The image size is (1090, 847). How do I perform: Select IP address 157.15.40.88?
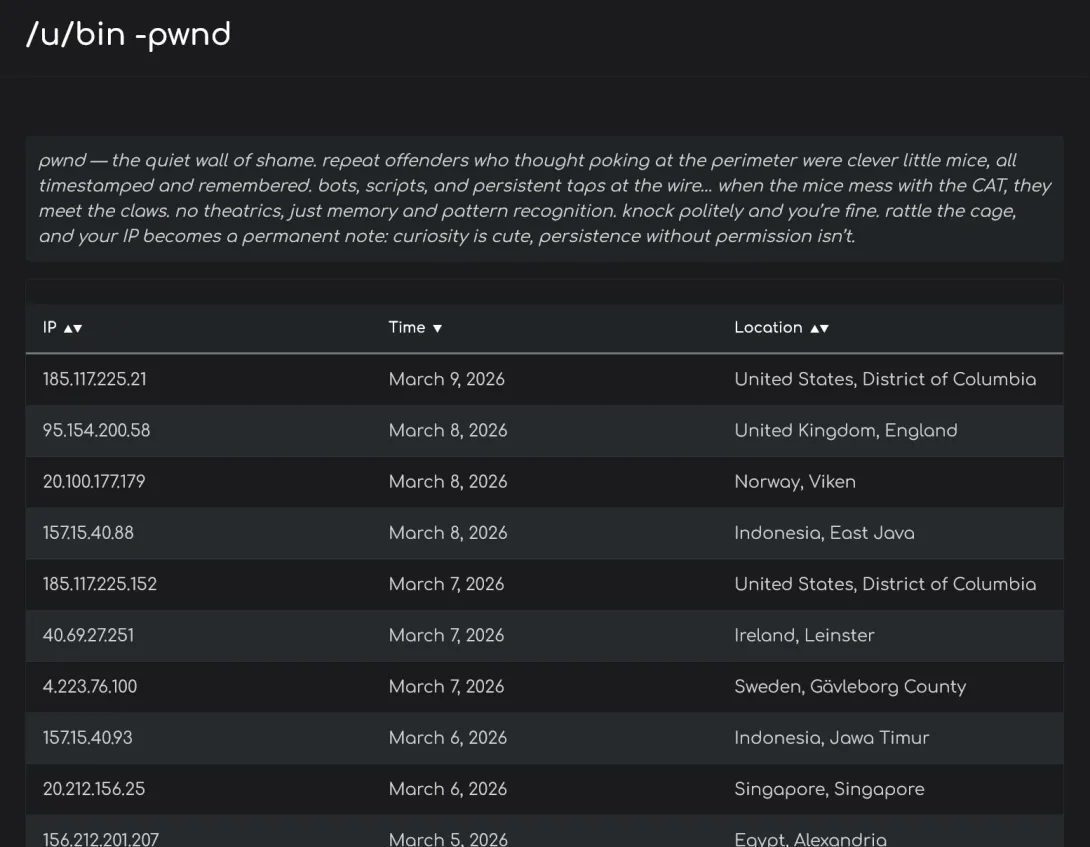88,533
